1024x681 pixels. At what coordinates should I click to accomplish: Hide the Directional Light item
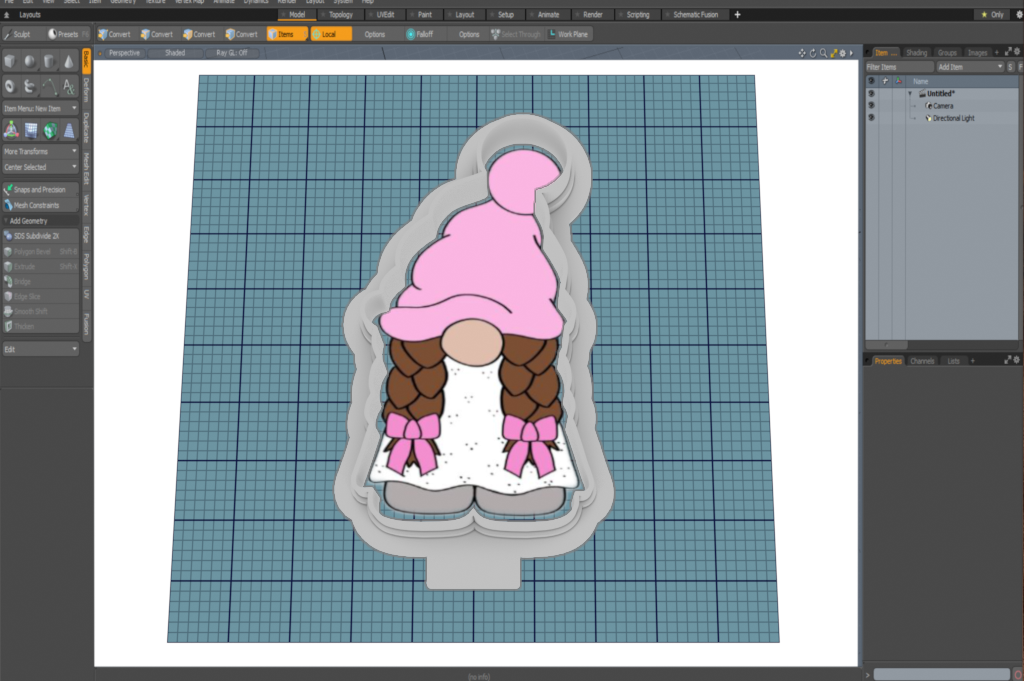tap(871, 118)
